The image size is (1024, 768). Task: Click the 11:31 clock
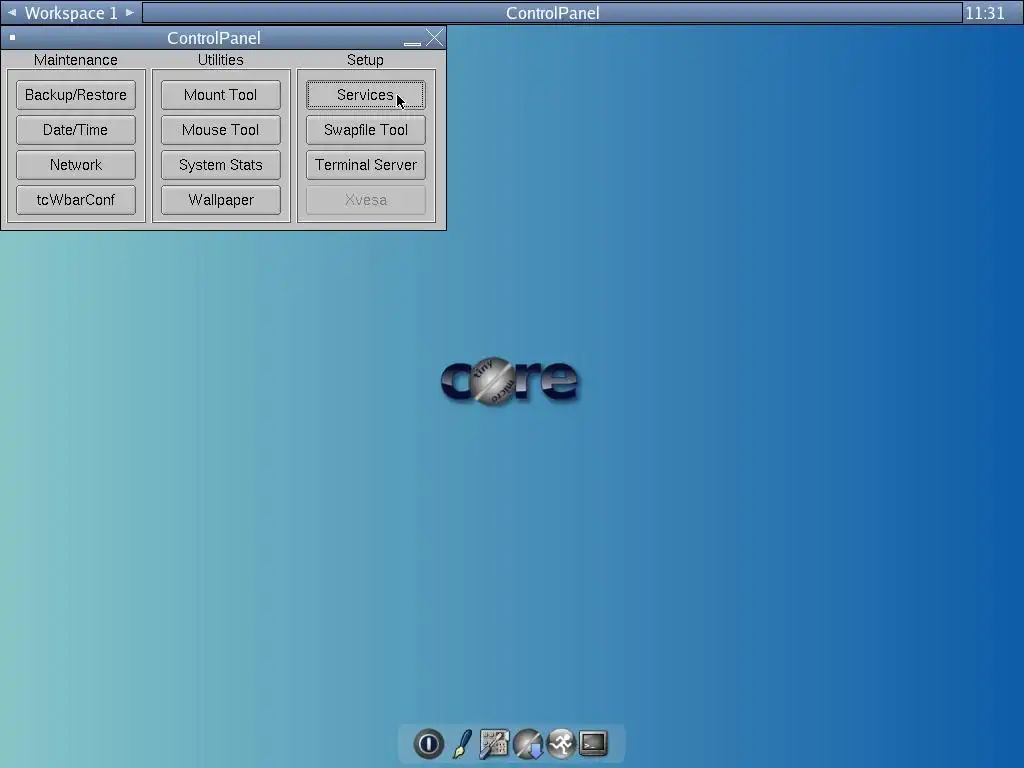coord(985,12)
